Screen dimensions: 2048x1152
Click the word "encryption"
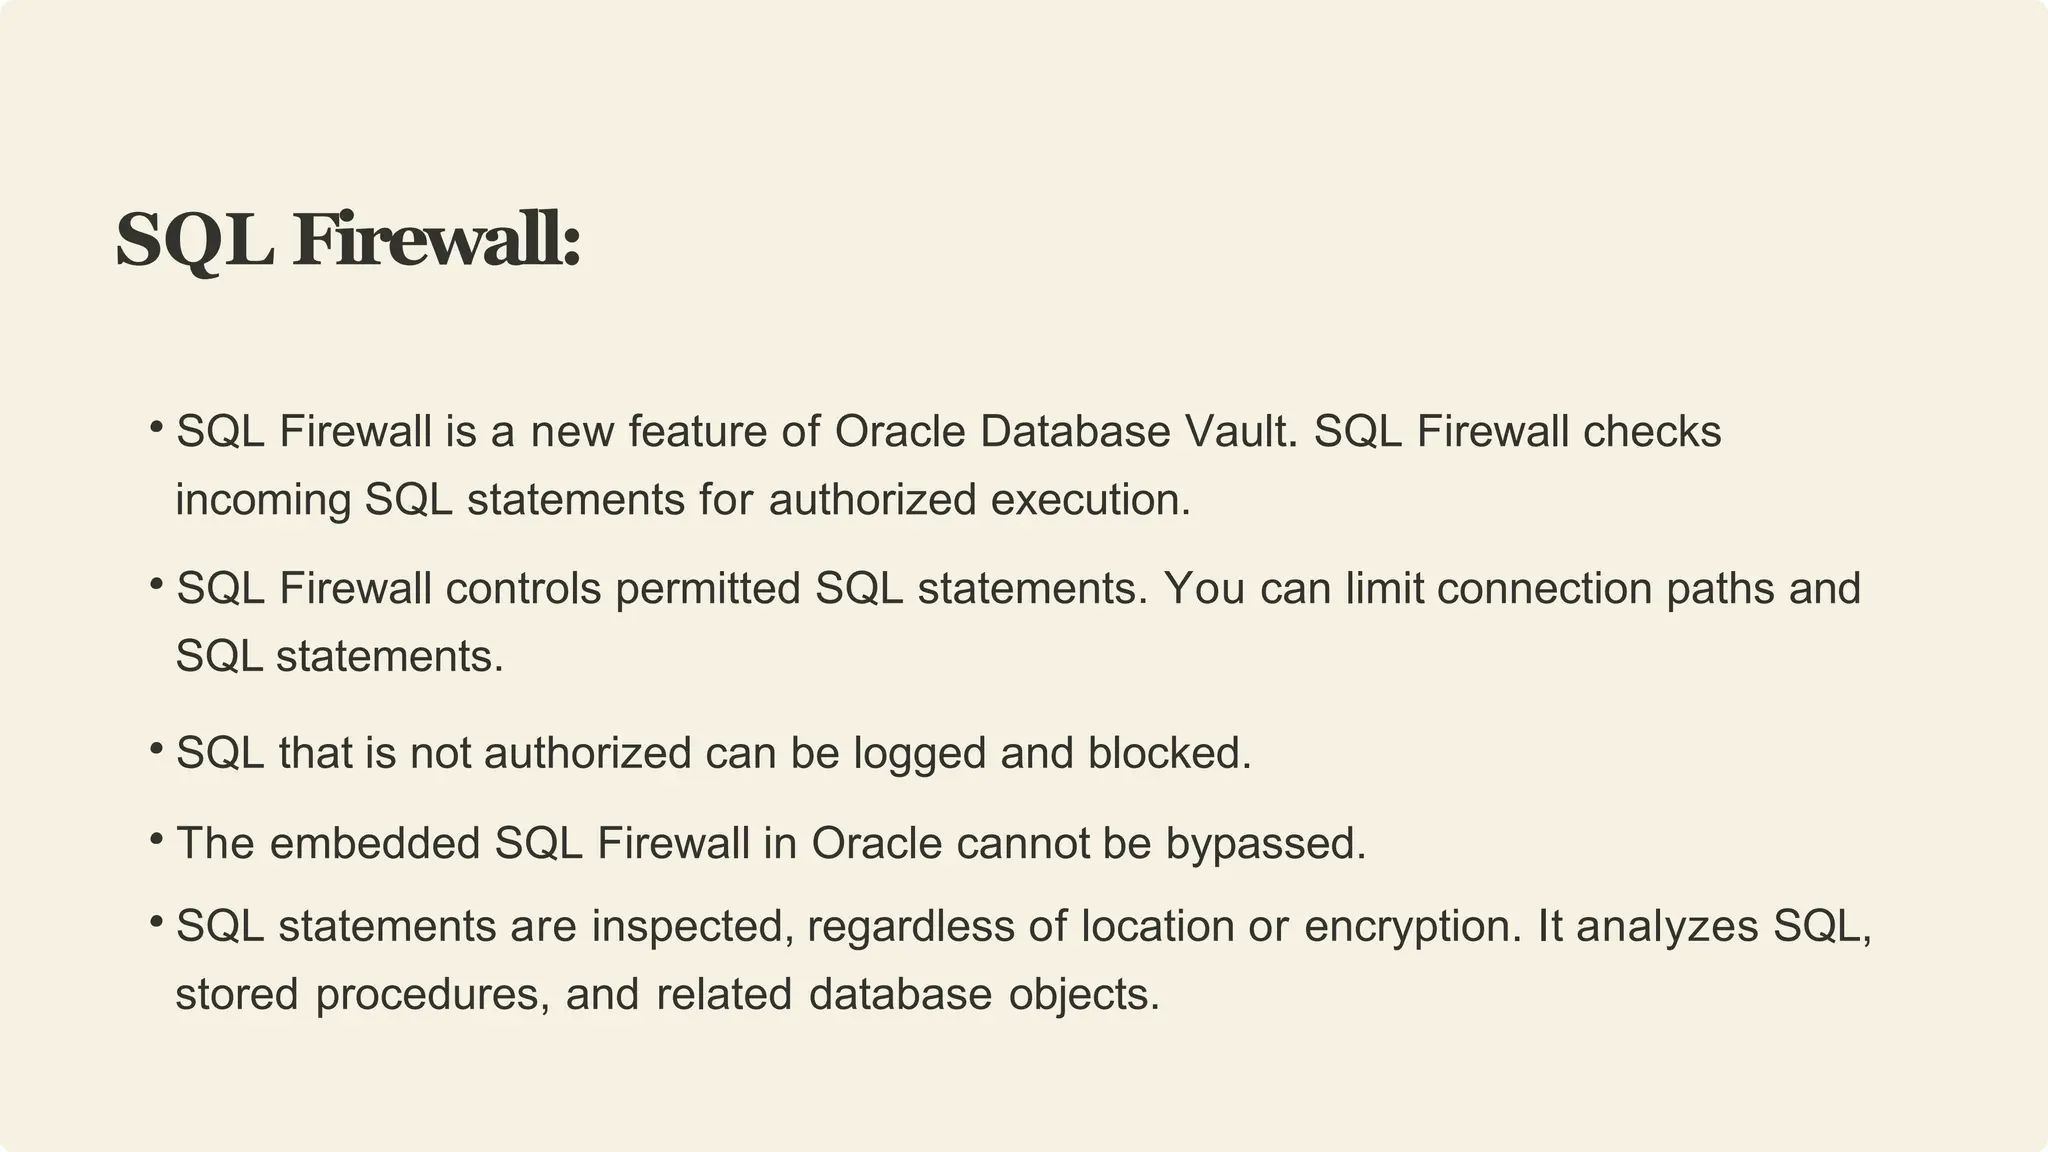click(1412, 926)
